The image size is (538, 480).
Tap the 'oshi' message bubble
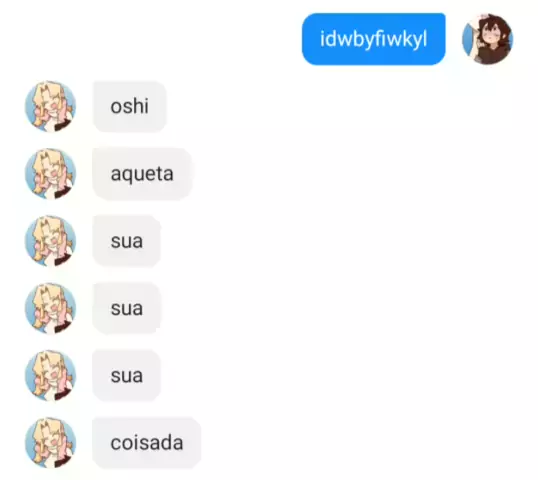(130, 106)
